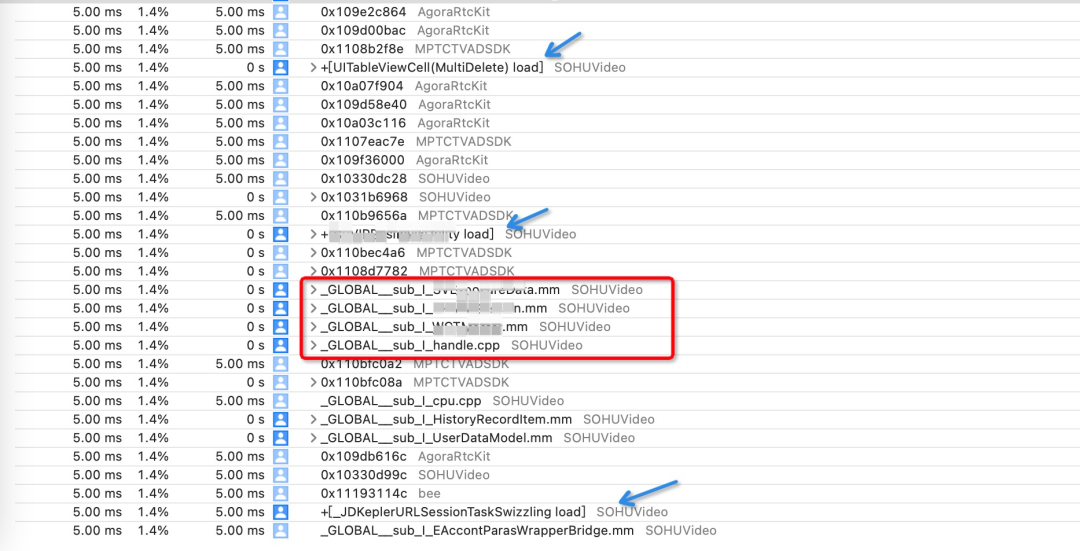The width and height of the screenshot is (1080, 551).
Task: Expand the 0x1031b6968 SOHUVideo row
Action: point(313,197)
